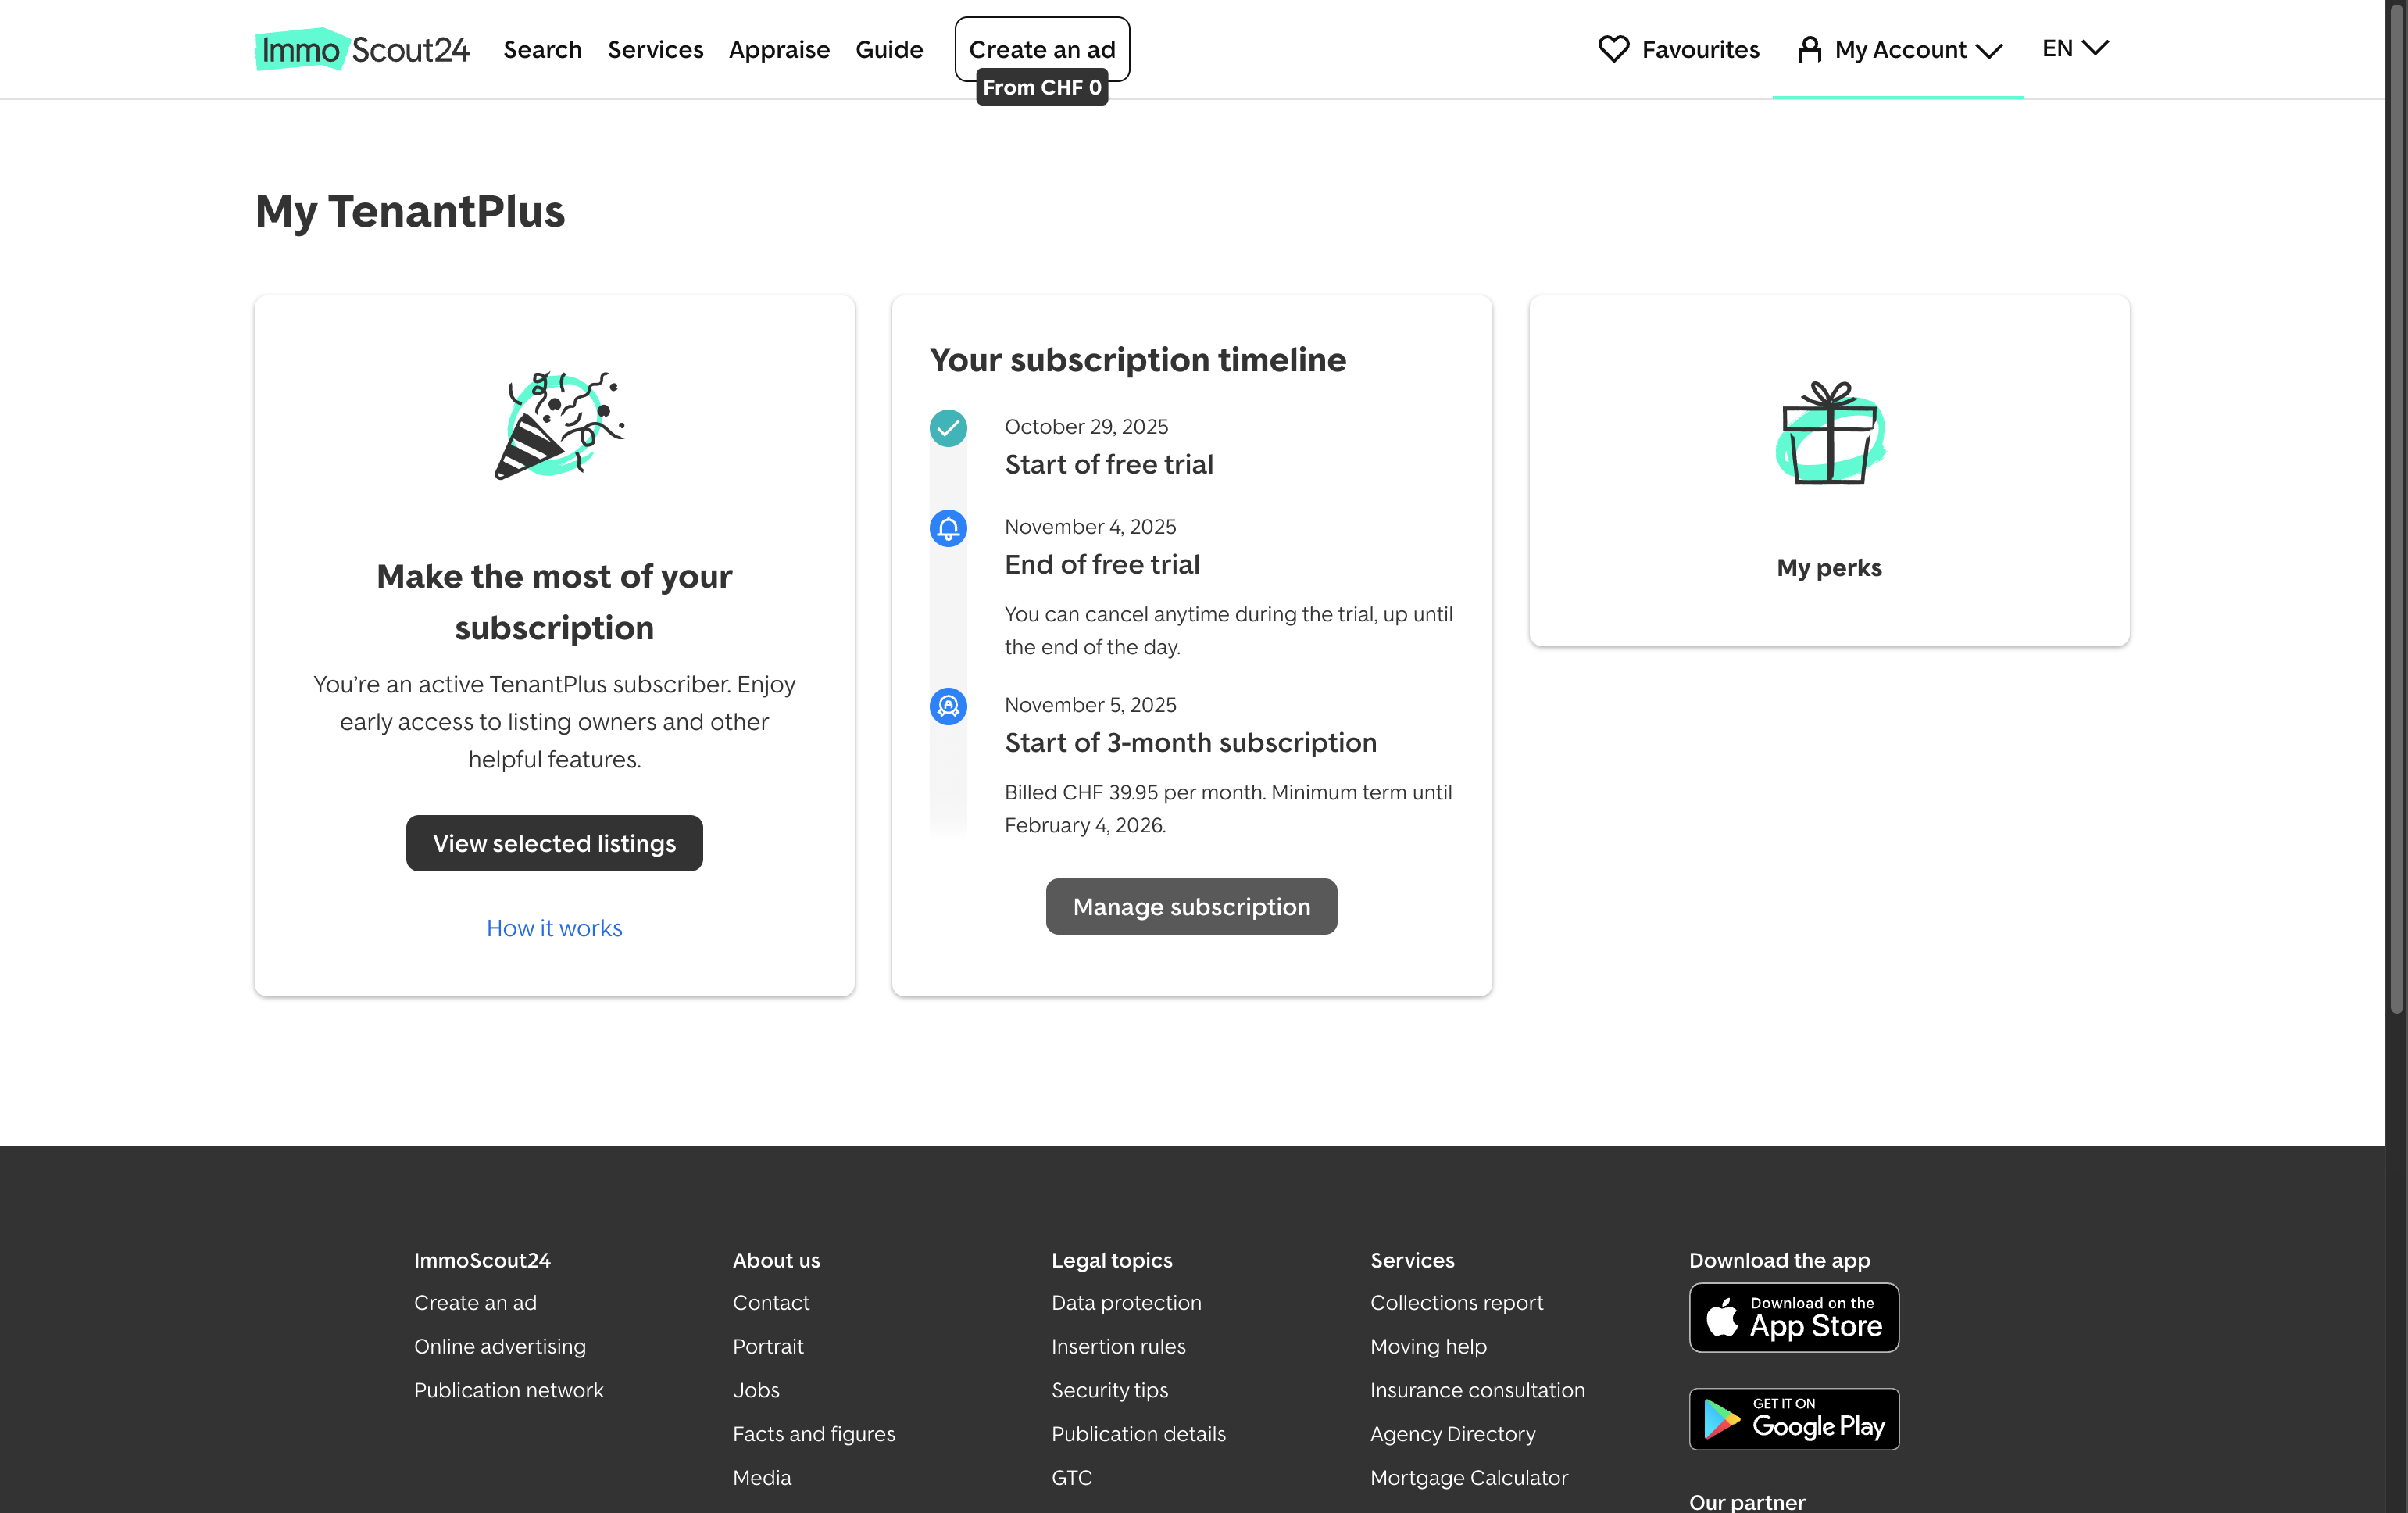
Task: Open the Services menu in header
Action: tap(655, 49)
